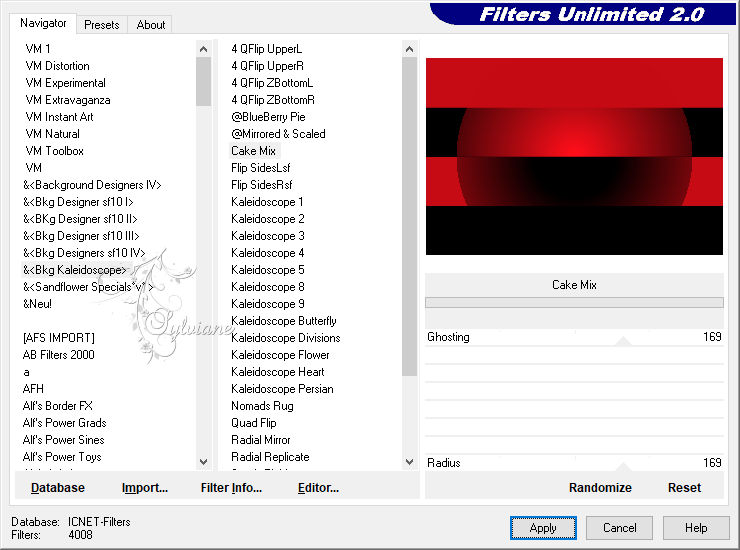Select VM Distortion category
The height and width of the screenshot is (550, 740).
pyautogui.click(x=58, y=66)
